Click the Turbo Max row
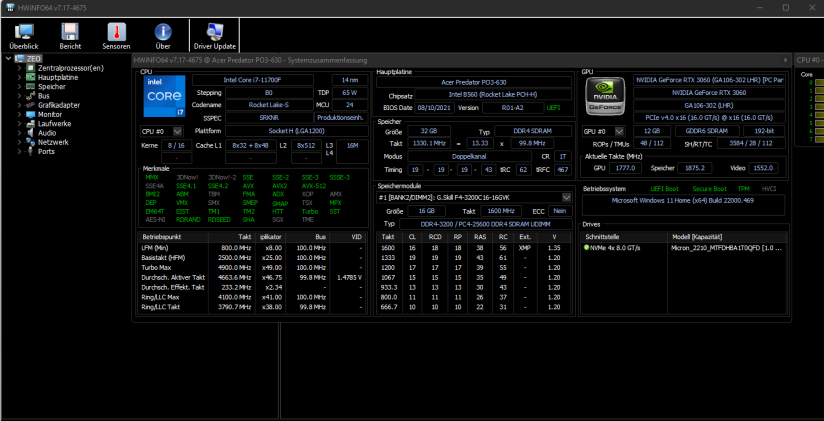Screen dimensions: 824x421 coord(252,267)
